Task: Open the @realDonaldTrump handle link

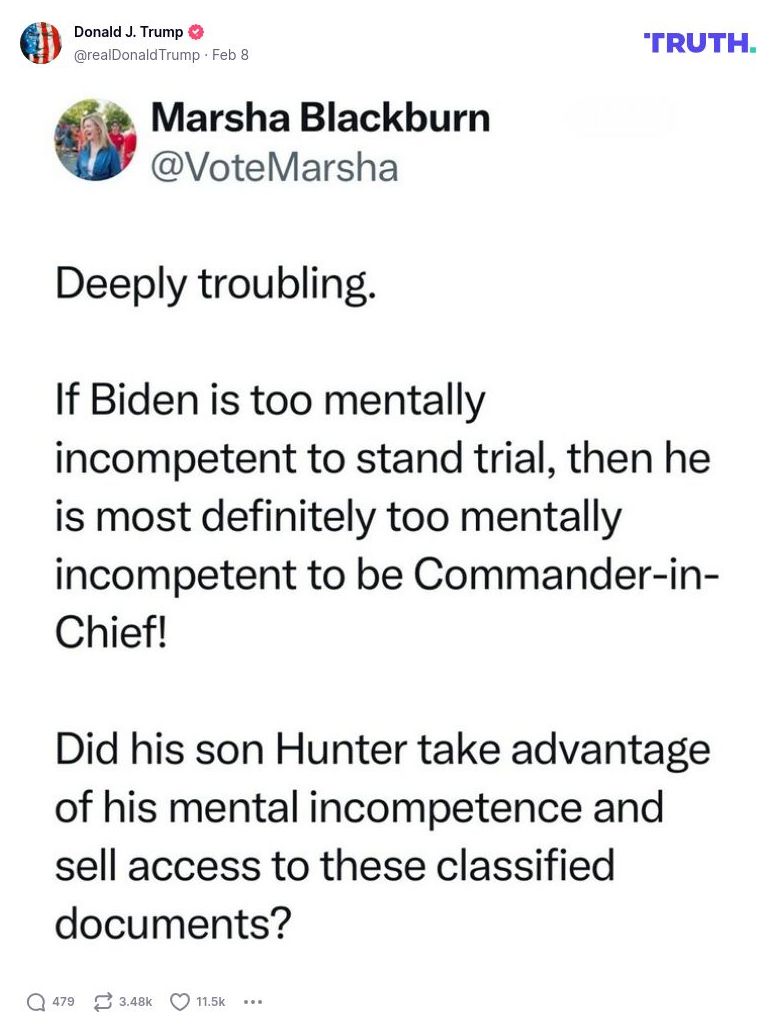Action: coord(137,55)
